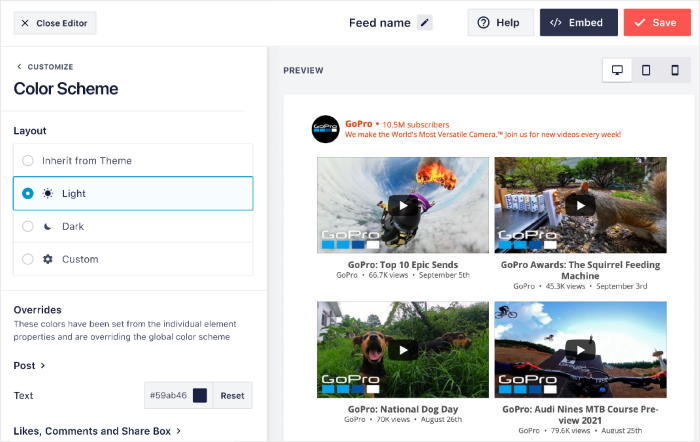Expand Likes, Comments and Share Box section
This screenshot has width=700, height=442.
point(97,431)
